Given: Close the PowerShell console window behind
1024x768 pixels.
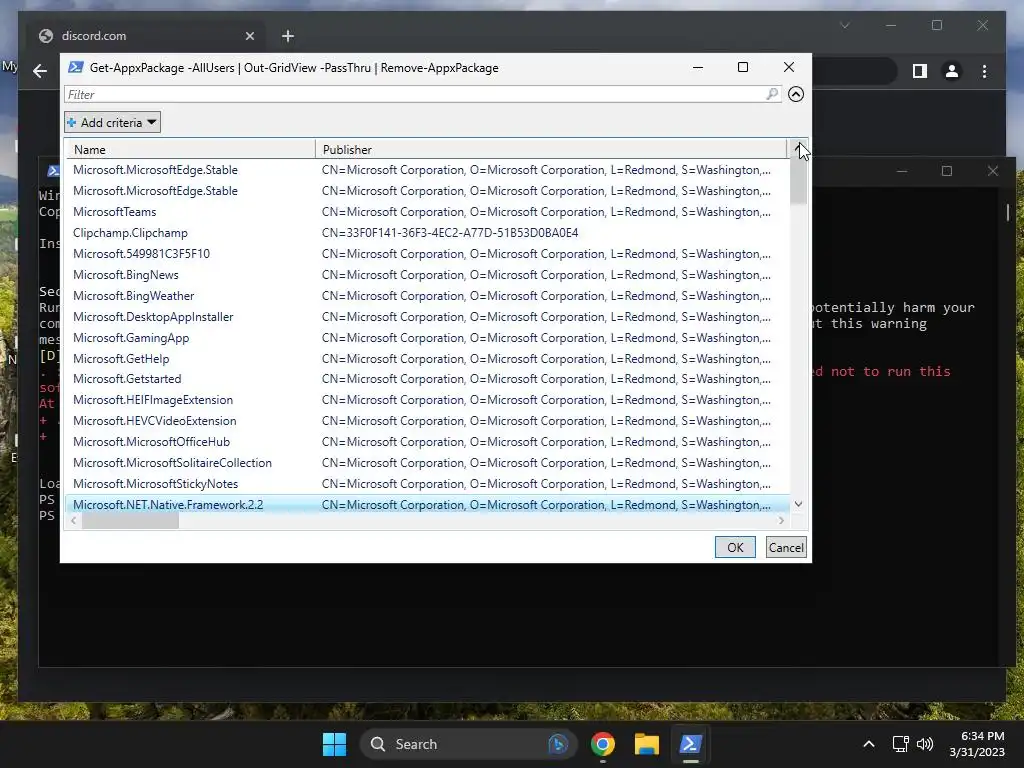Looking at the screenshot, I should tap(993, 171).
